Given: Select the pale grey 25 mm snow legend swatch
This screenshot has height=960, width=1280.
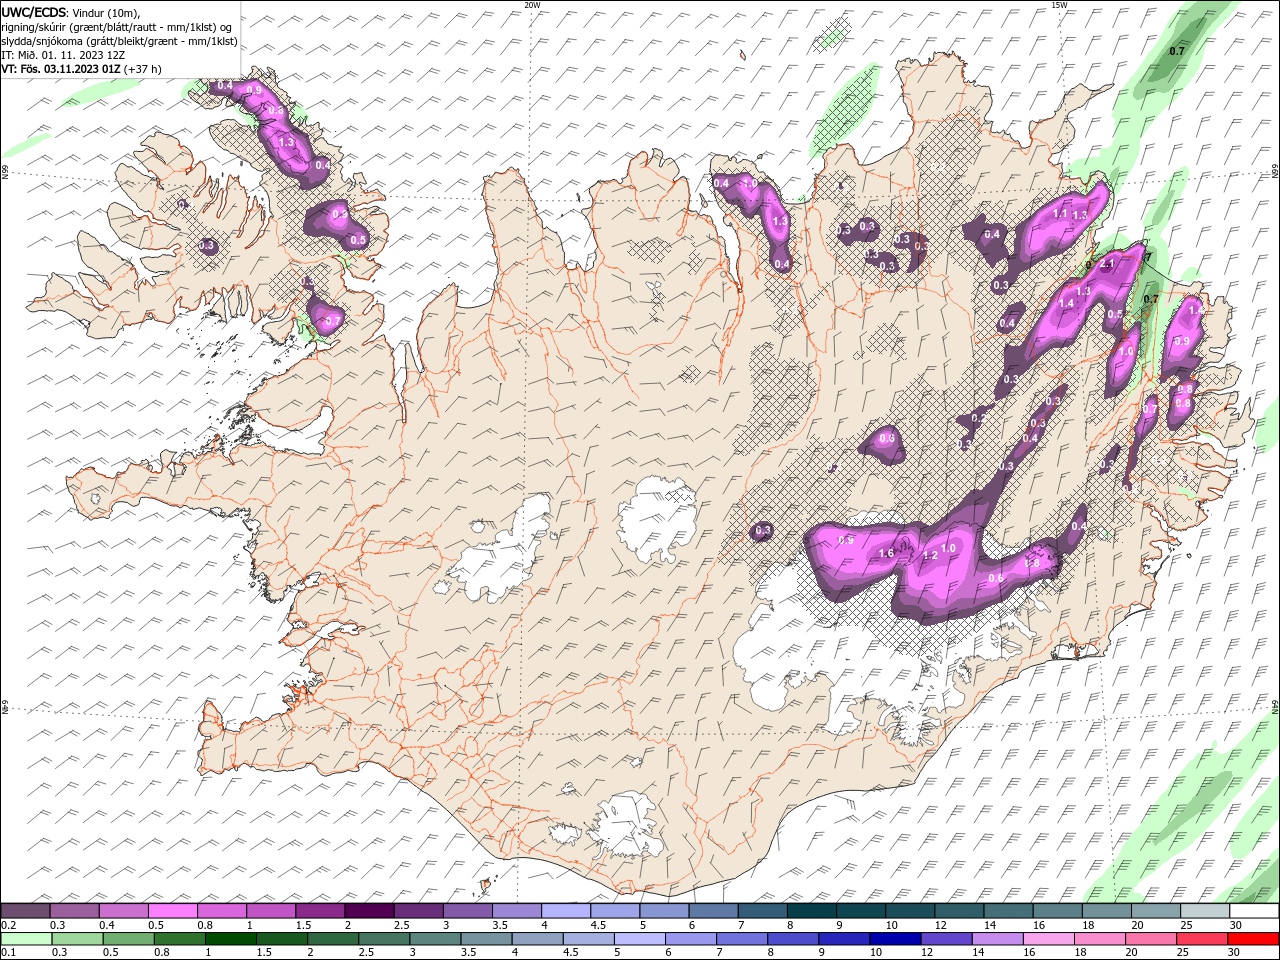Looking at the screenshot, I should pyautogui.click(x=1205, y=911).
